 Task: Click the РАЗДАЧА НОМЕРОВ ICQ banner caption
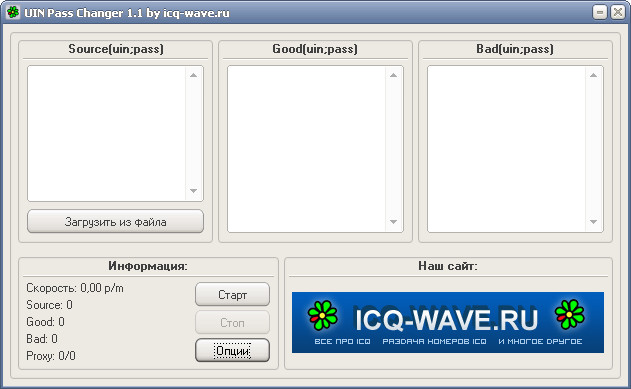point(435,342)
